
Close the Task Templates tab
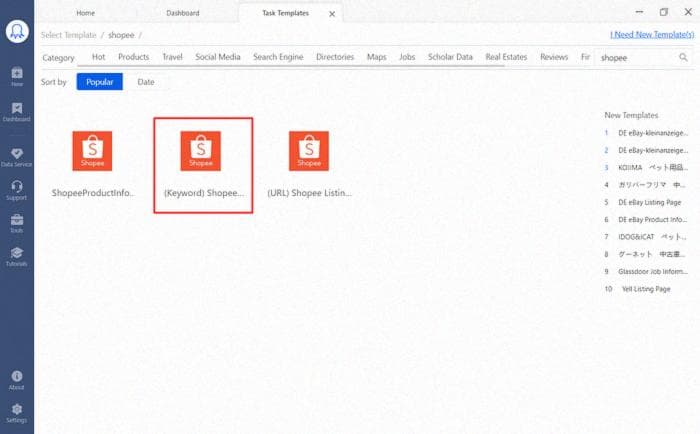pos(332,14)
